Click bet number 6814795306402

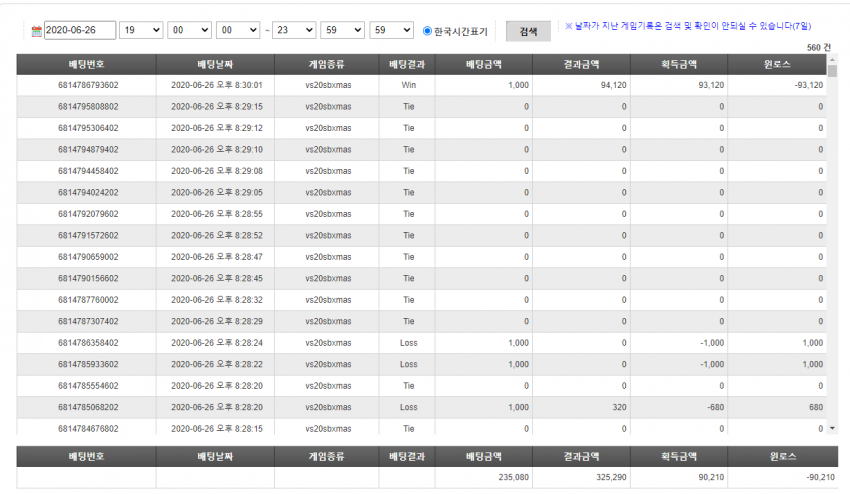point(88,128)
